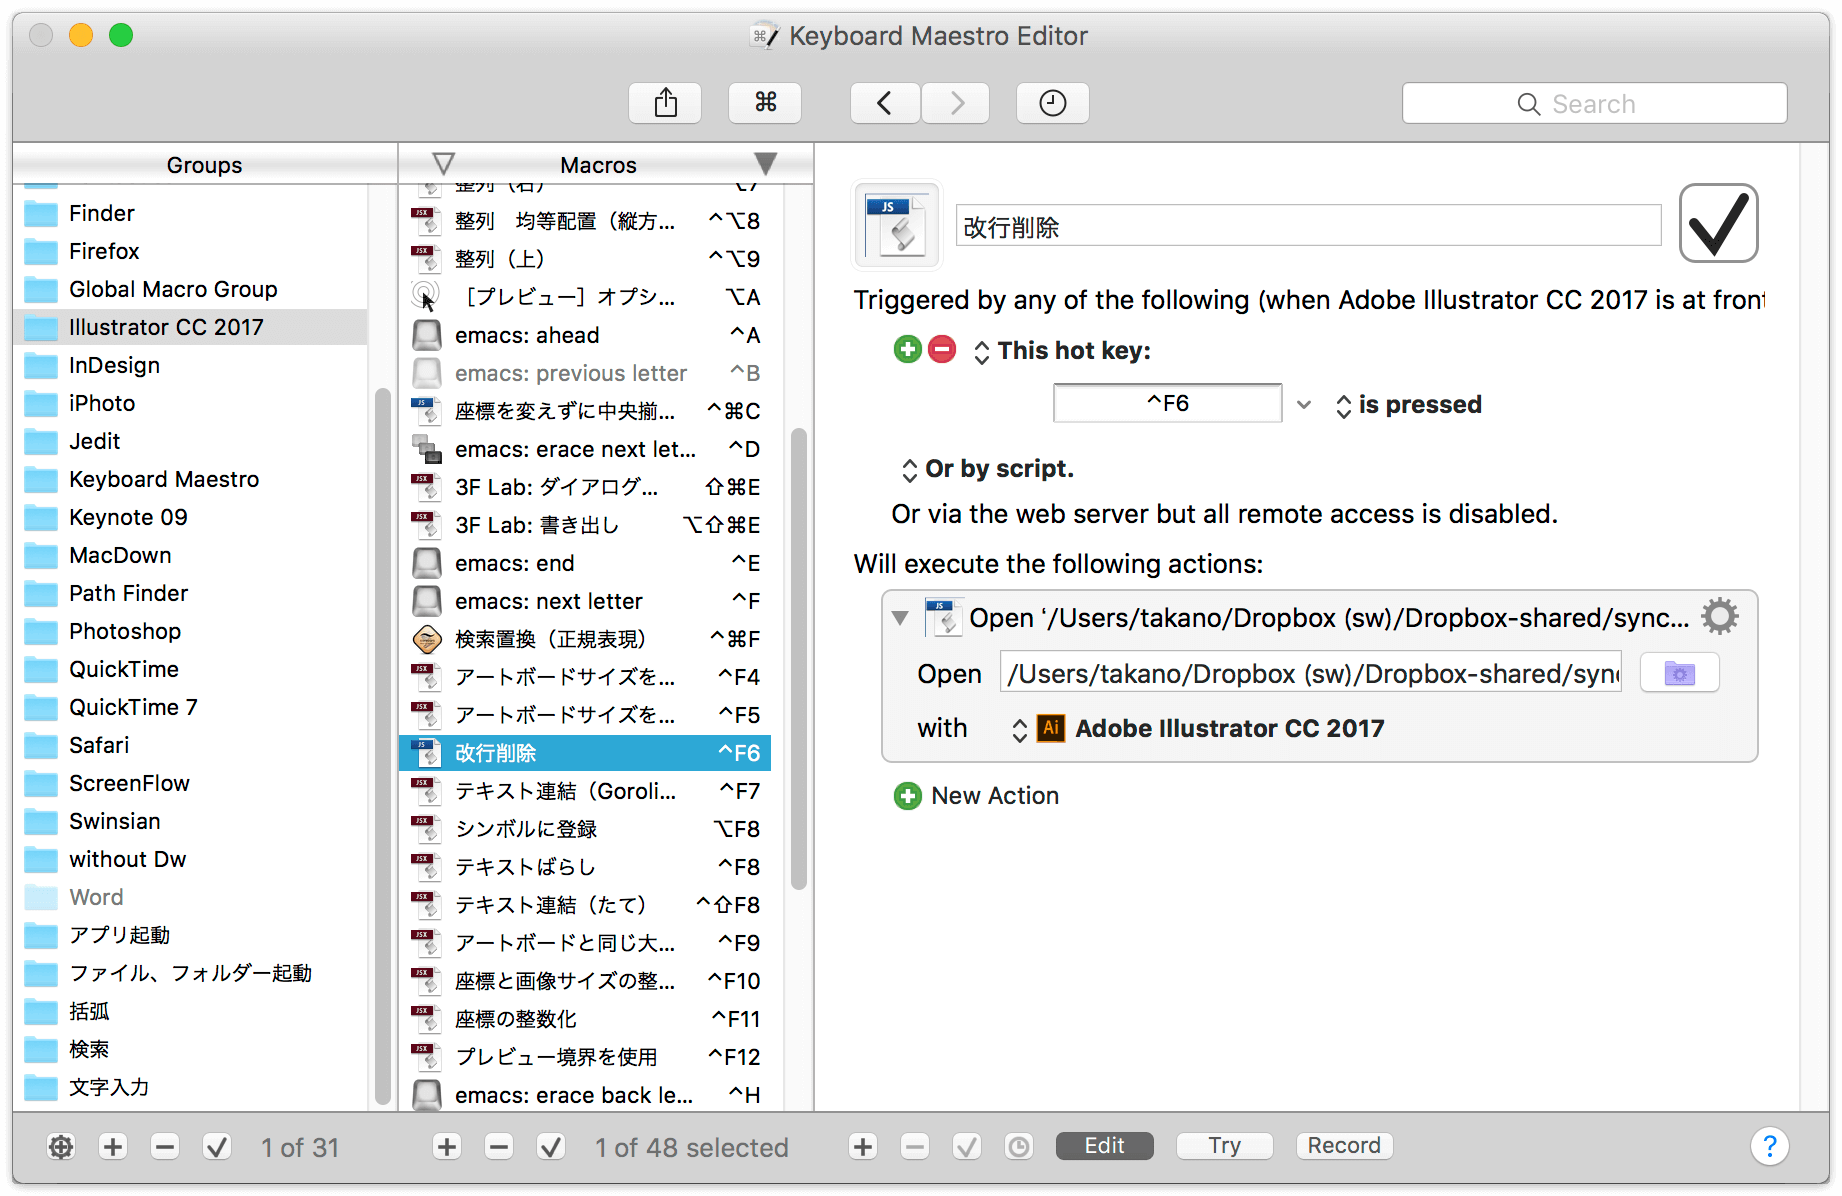Select the 'emacs: ahead' macro

pyautogui.click(x=585, y=335)
